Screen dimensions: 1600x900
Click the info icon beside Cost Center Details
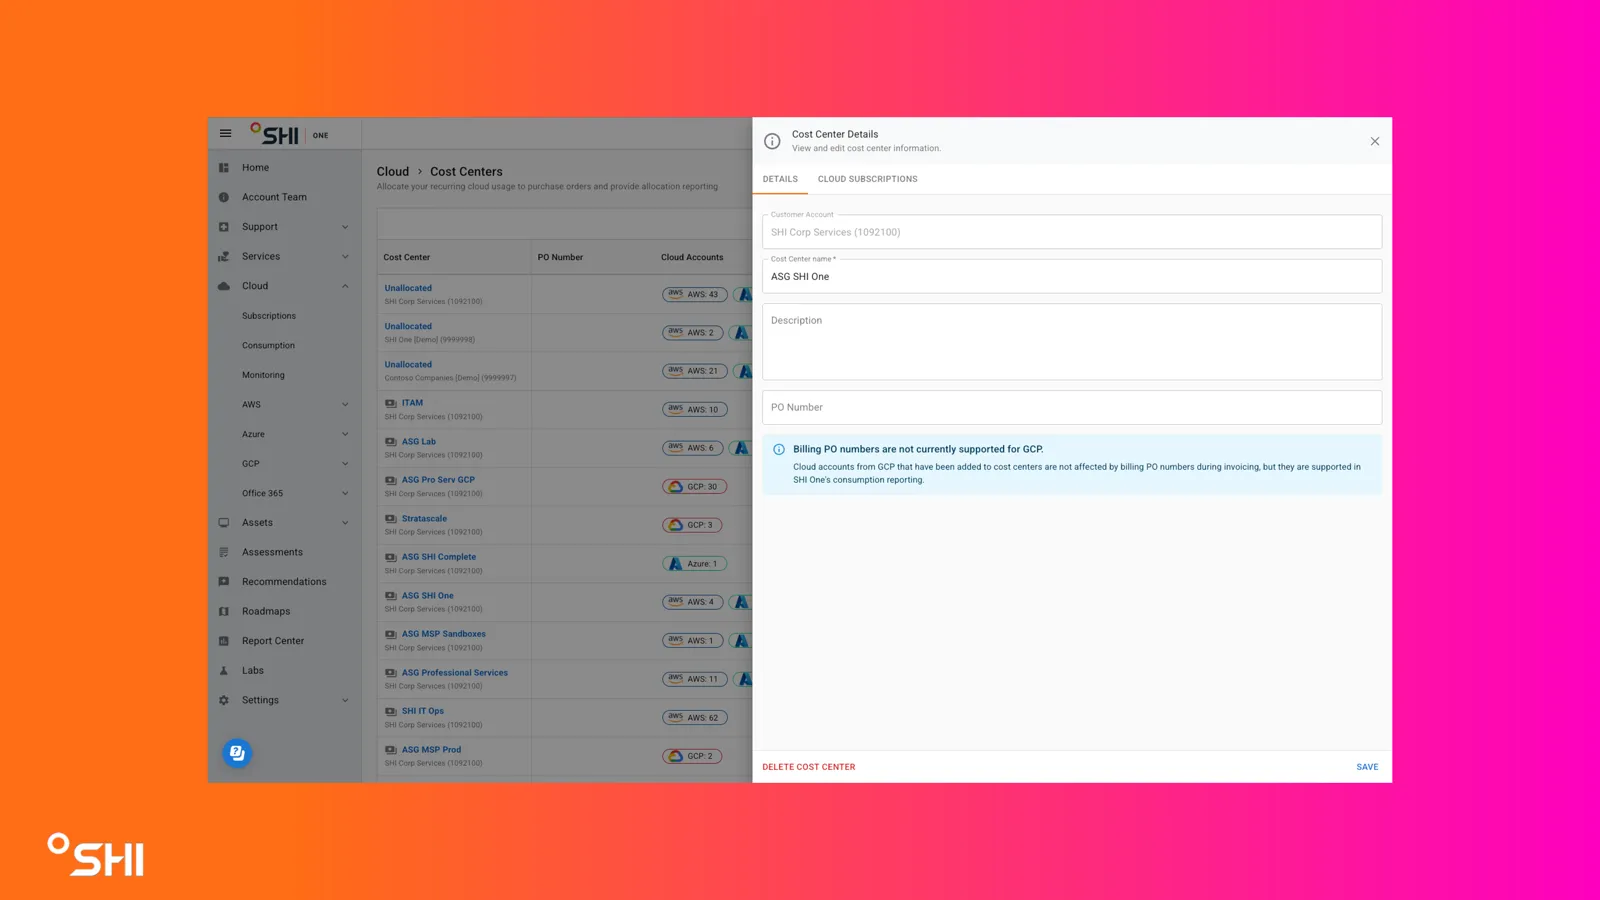point(772,141)
